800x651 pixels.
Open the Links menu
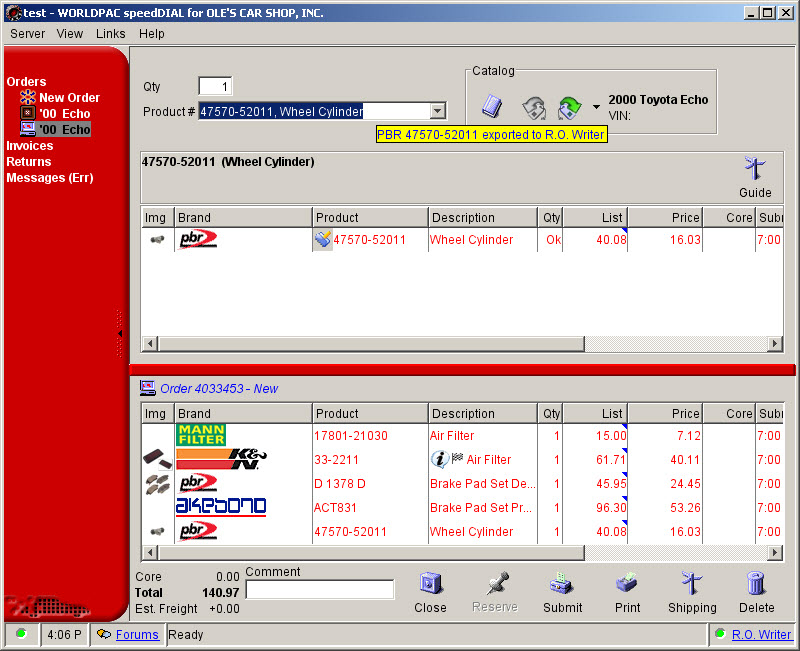pyautogui.click(x=110, y=34)
